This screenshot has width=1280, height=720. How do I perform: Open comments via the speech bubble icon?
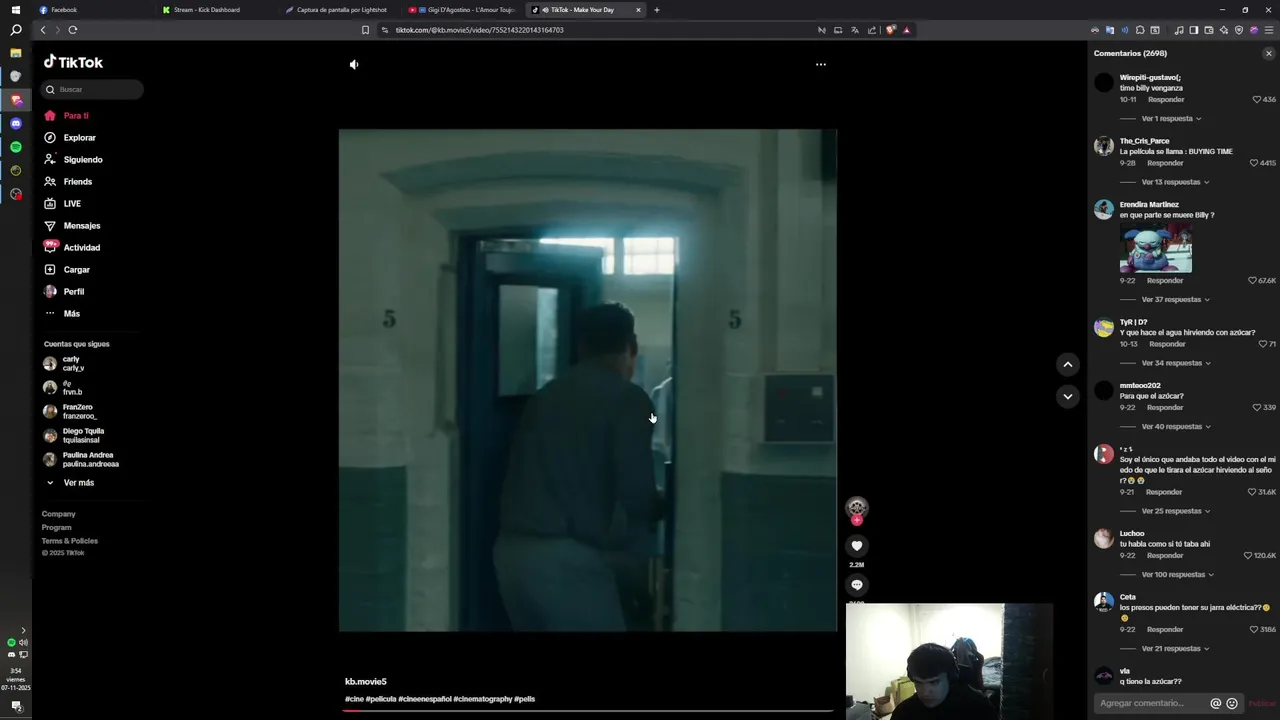click(857, 585)
